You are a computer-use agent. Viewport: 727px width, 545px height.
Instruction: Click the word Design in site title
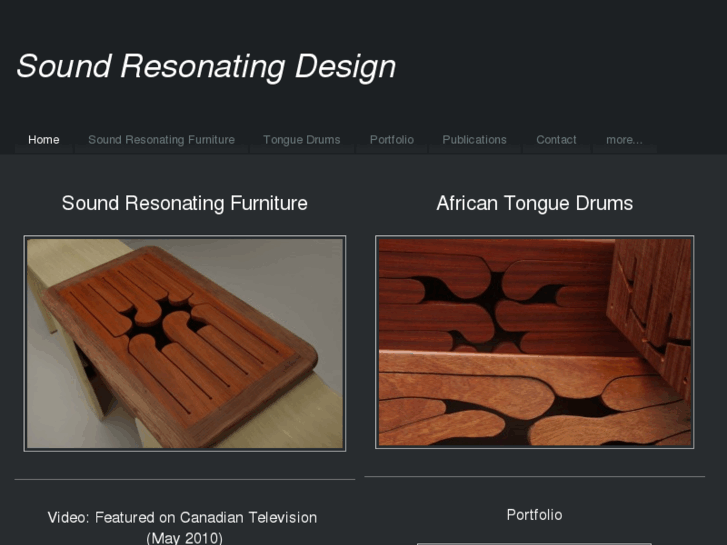pyautogui.click(x=345, y=66)
